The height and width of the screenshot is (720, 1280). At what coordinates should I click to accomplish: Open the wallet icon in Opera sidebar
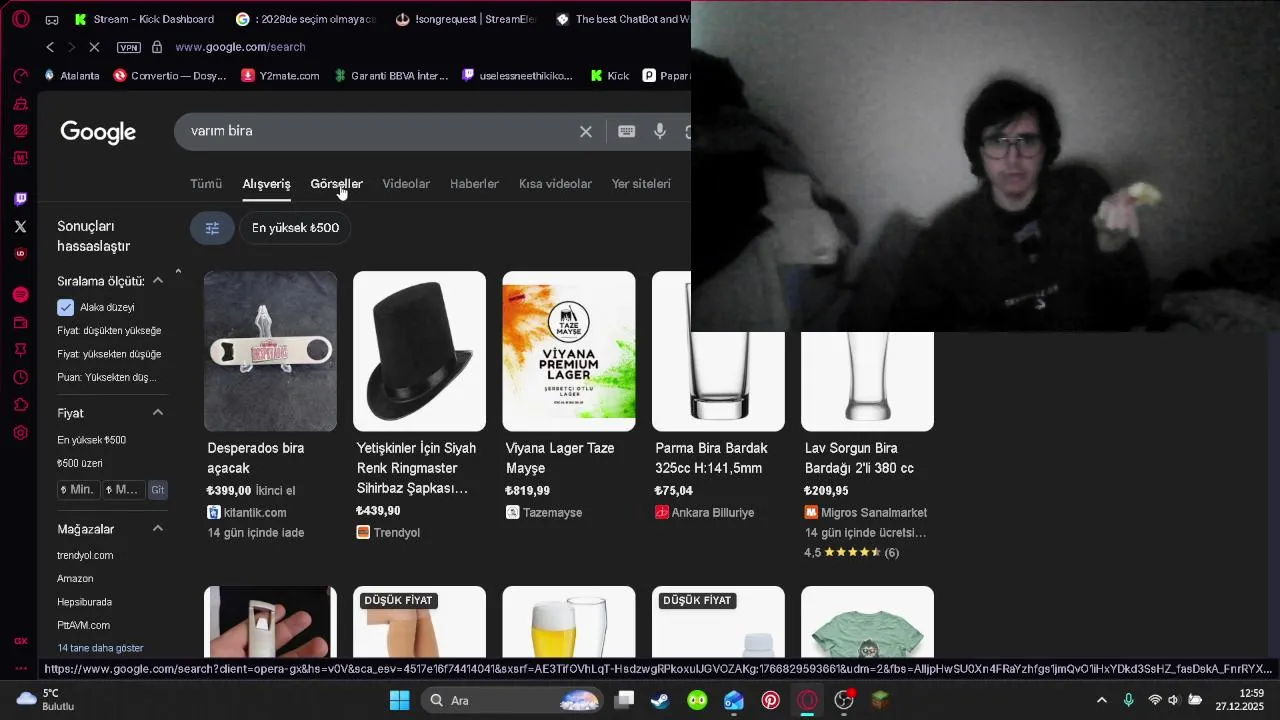[20, 322]
